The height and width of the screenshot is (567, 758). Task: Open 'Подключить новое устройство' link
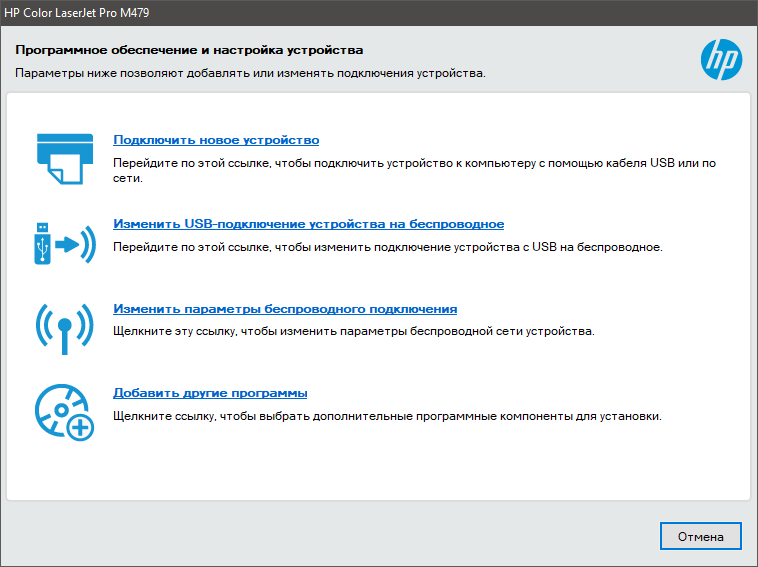coord(216,140)
